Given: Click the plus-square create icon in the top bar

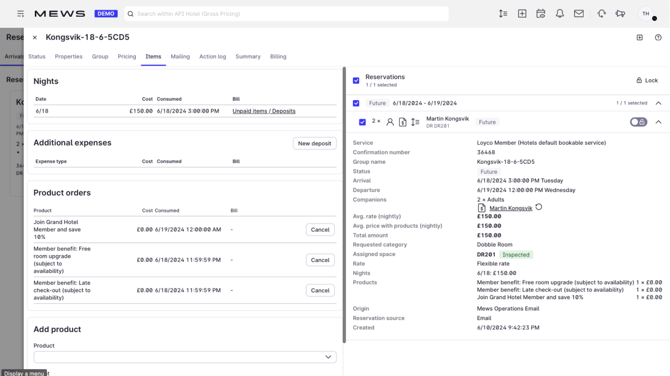Looking at the screenshot, I should pos(522,14).
